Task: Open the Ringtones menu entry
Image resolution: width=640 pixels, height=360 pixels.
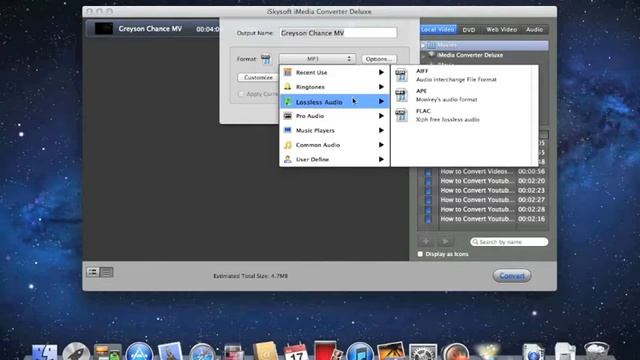Action: 334,87
